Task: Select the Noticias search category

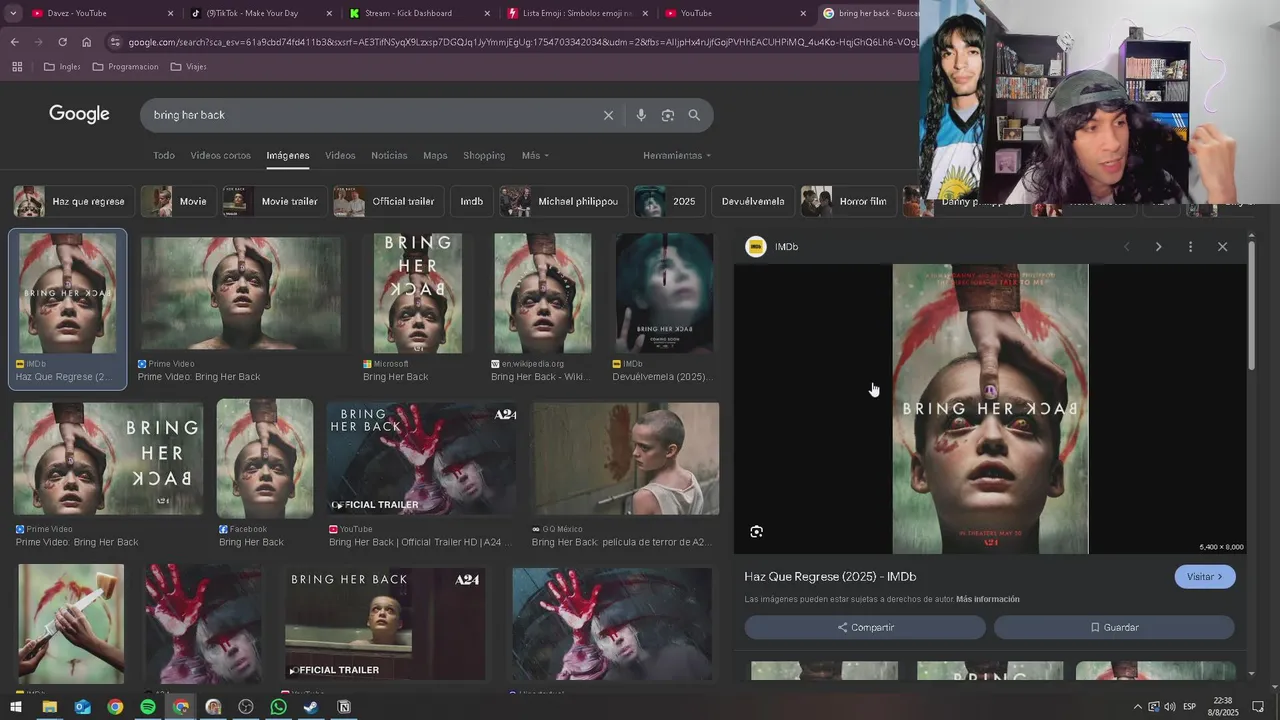Action: (x=389, y=156)
